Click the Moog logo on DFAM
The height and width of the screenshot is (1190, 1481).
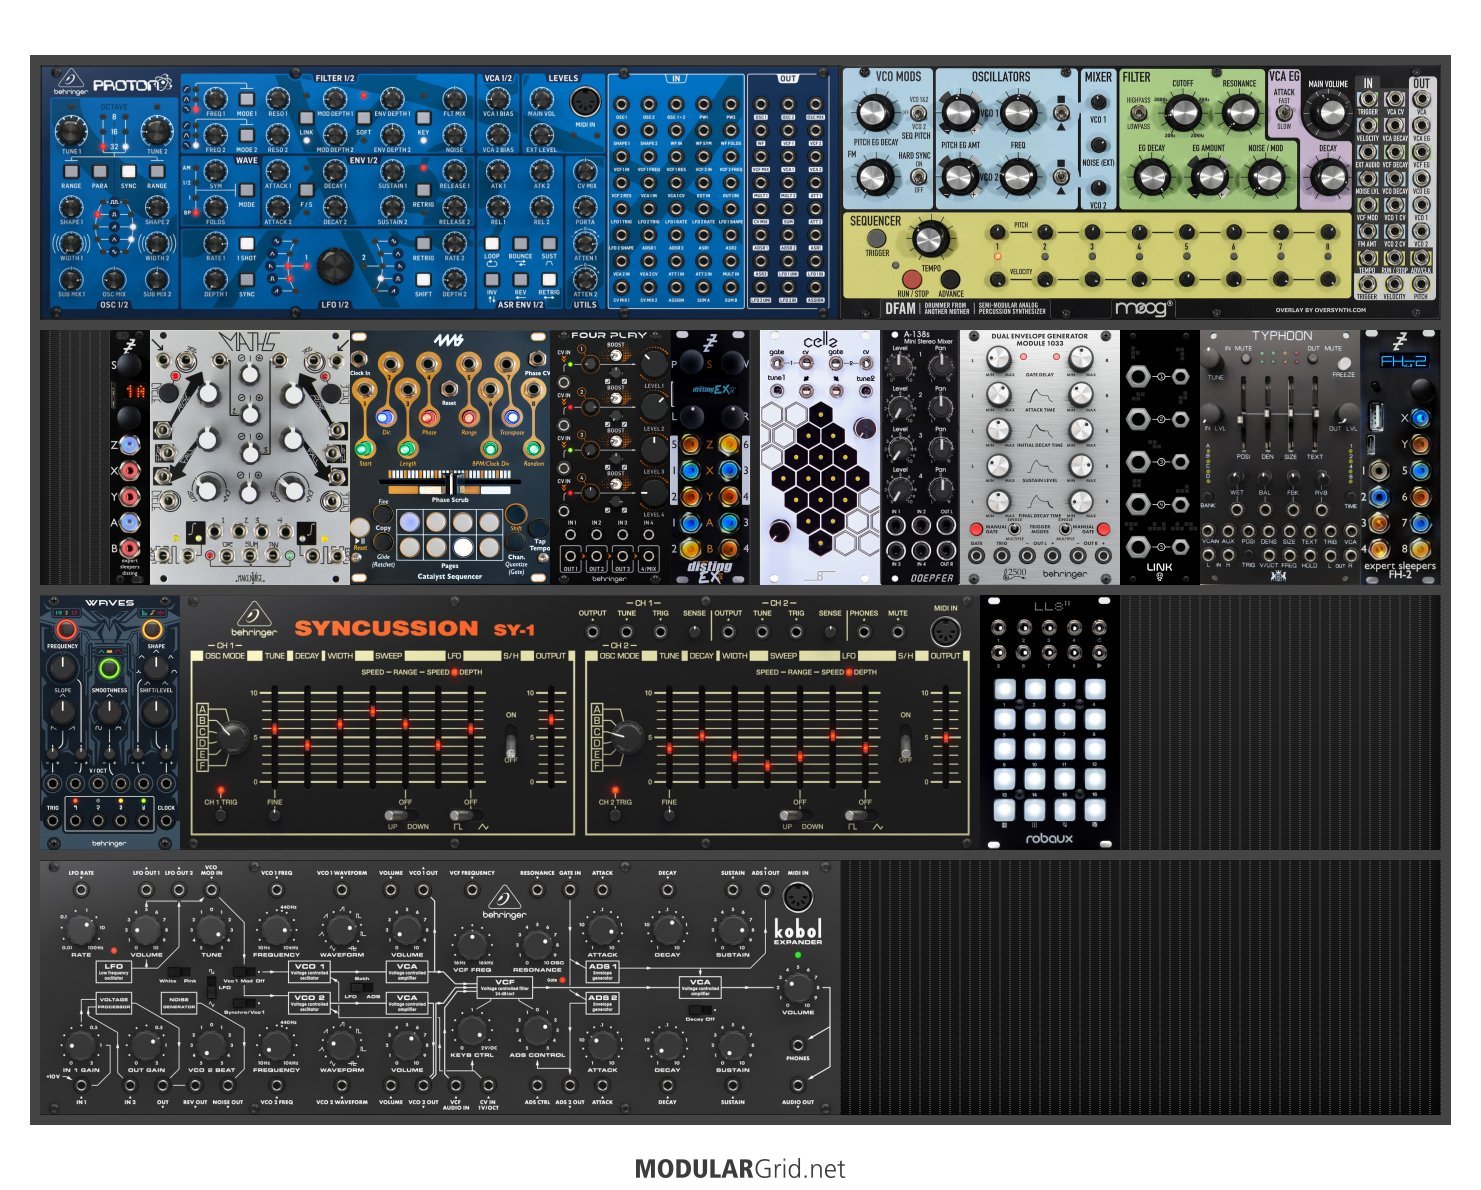coord(1144,308)
